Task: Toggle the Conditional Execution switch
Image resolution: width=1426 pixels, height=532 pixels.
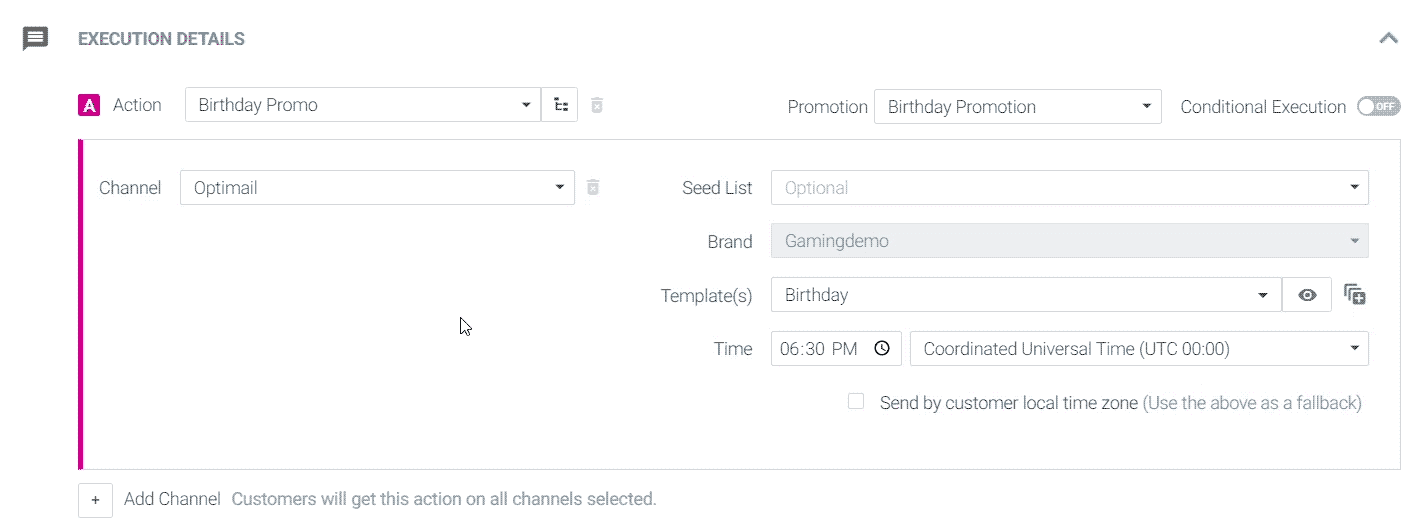Action: (x=1378, y=106)
